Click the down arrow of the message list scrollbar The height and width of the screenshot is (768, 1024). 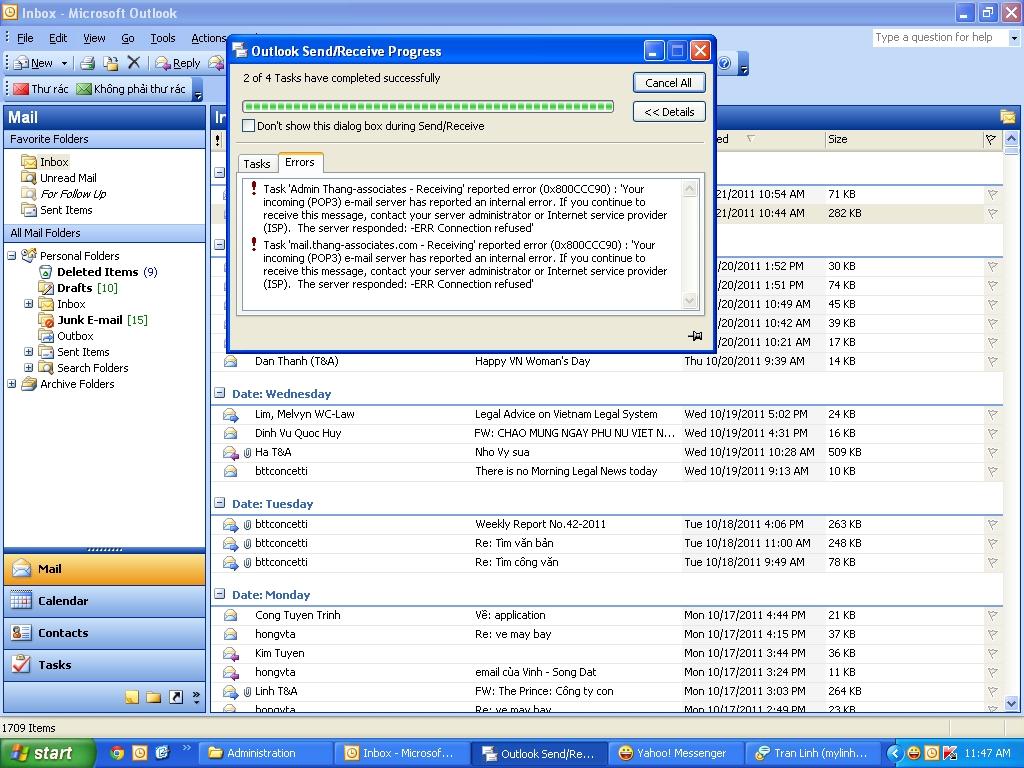[1012, 703]
